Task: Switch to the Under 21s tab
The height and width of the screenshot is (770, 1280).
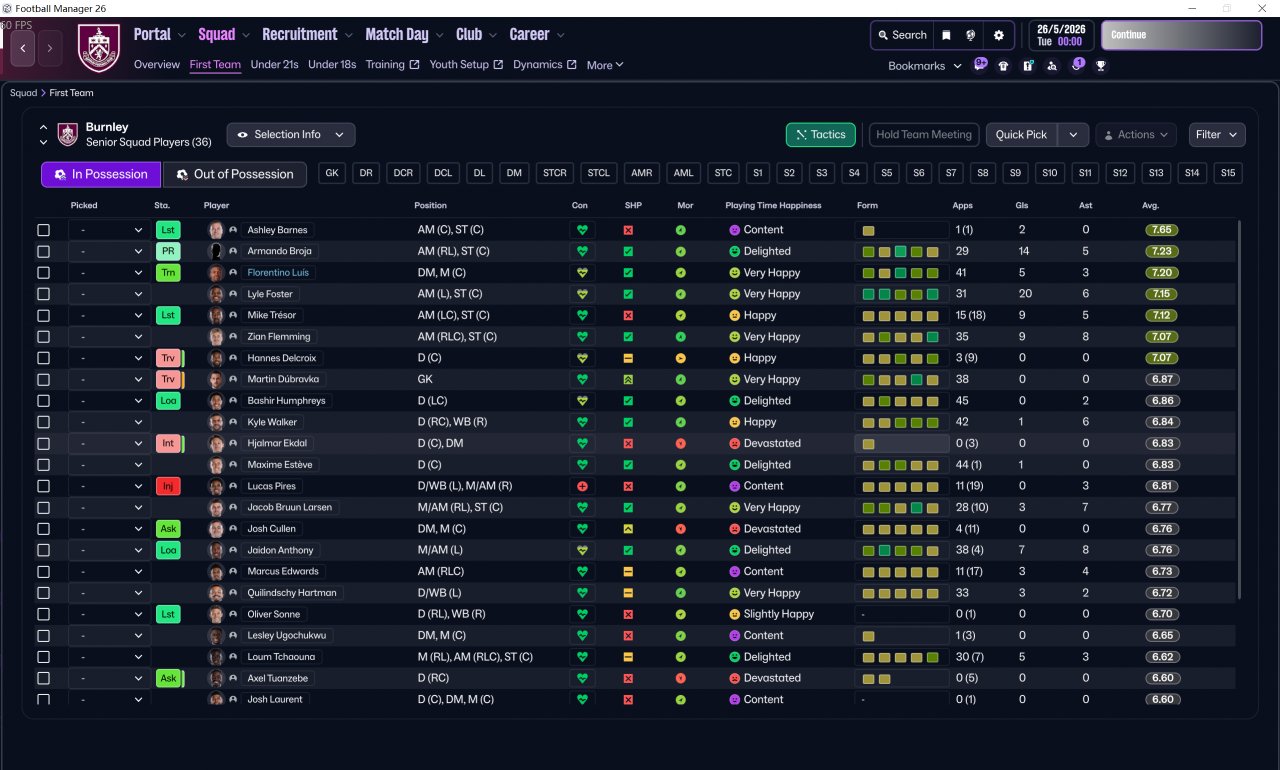Action: pos(274,65)
